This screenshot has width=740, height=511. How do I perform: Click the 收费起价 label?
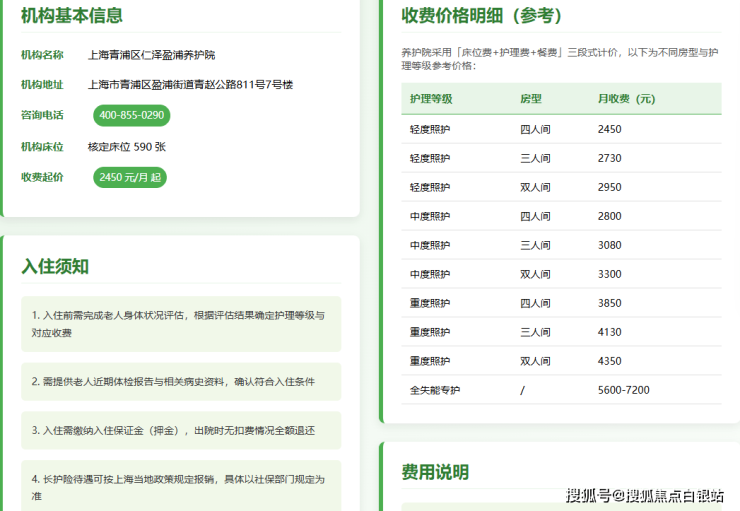[42, 177]
